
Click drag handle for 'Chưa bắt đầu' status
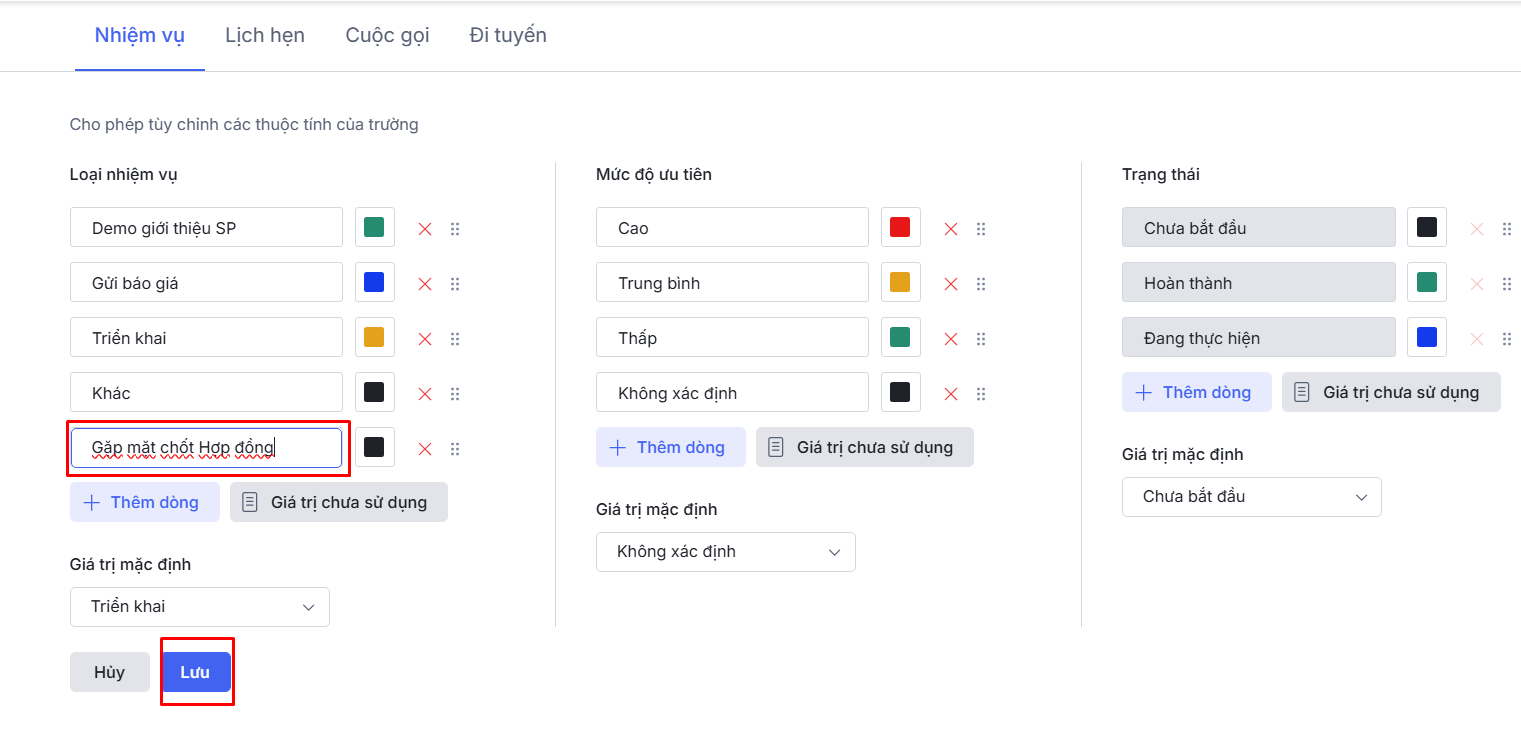1507,229
